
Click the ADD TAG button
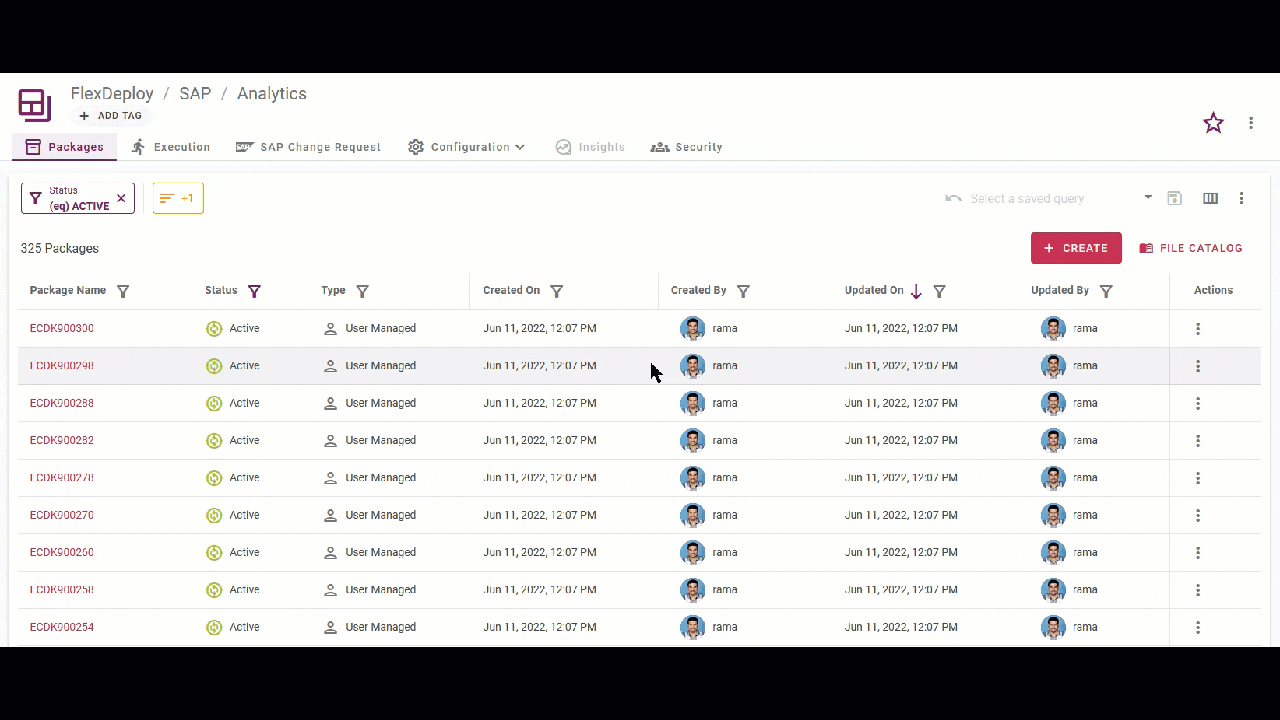[x=110, y=116]
